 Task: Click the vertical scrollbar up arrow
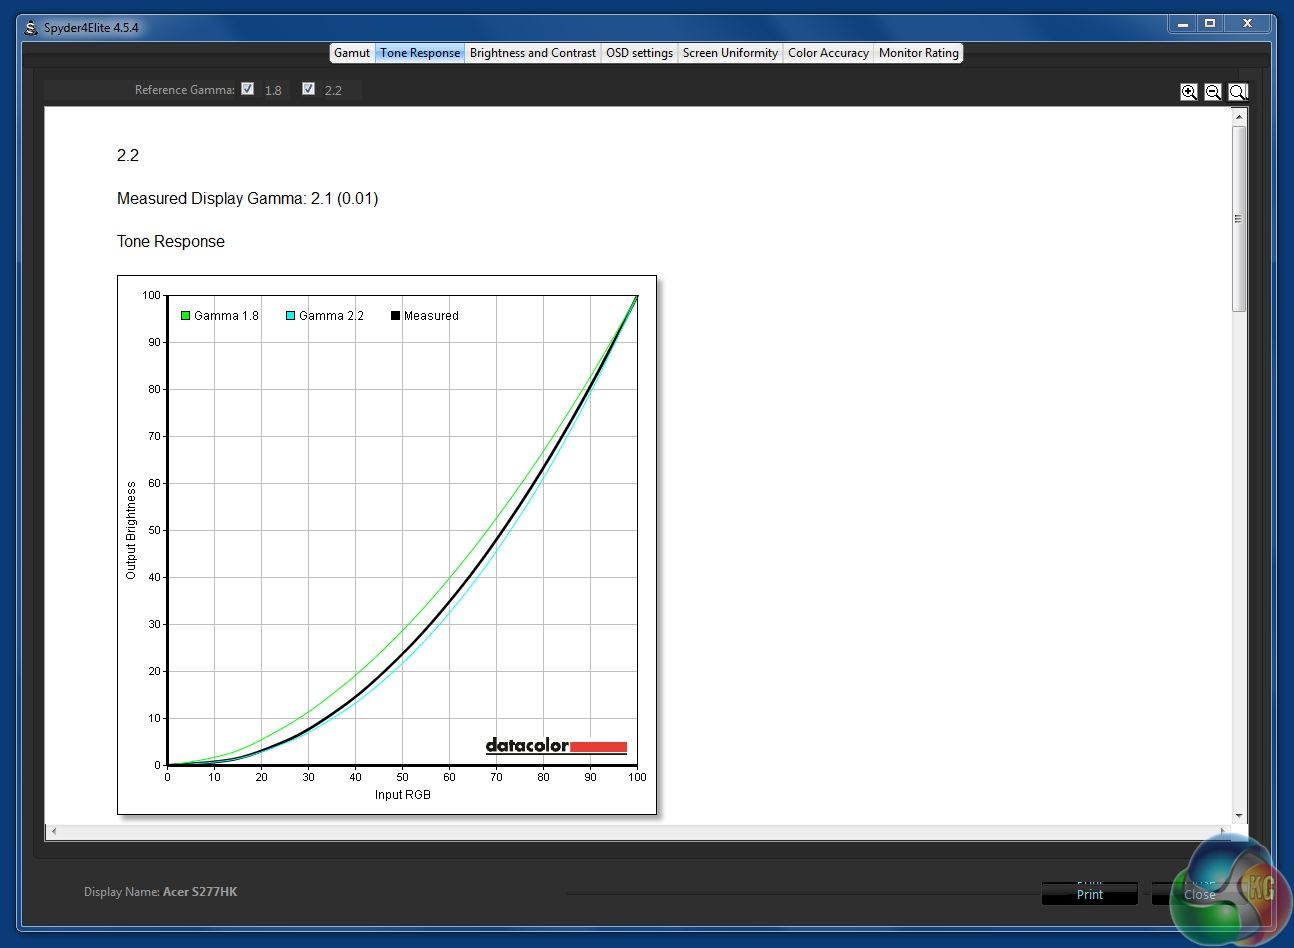pyautogui.click(x=1239, y=117)
